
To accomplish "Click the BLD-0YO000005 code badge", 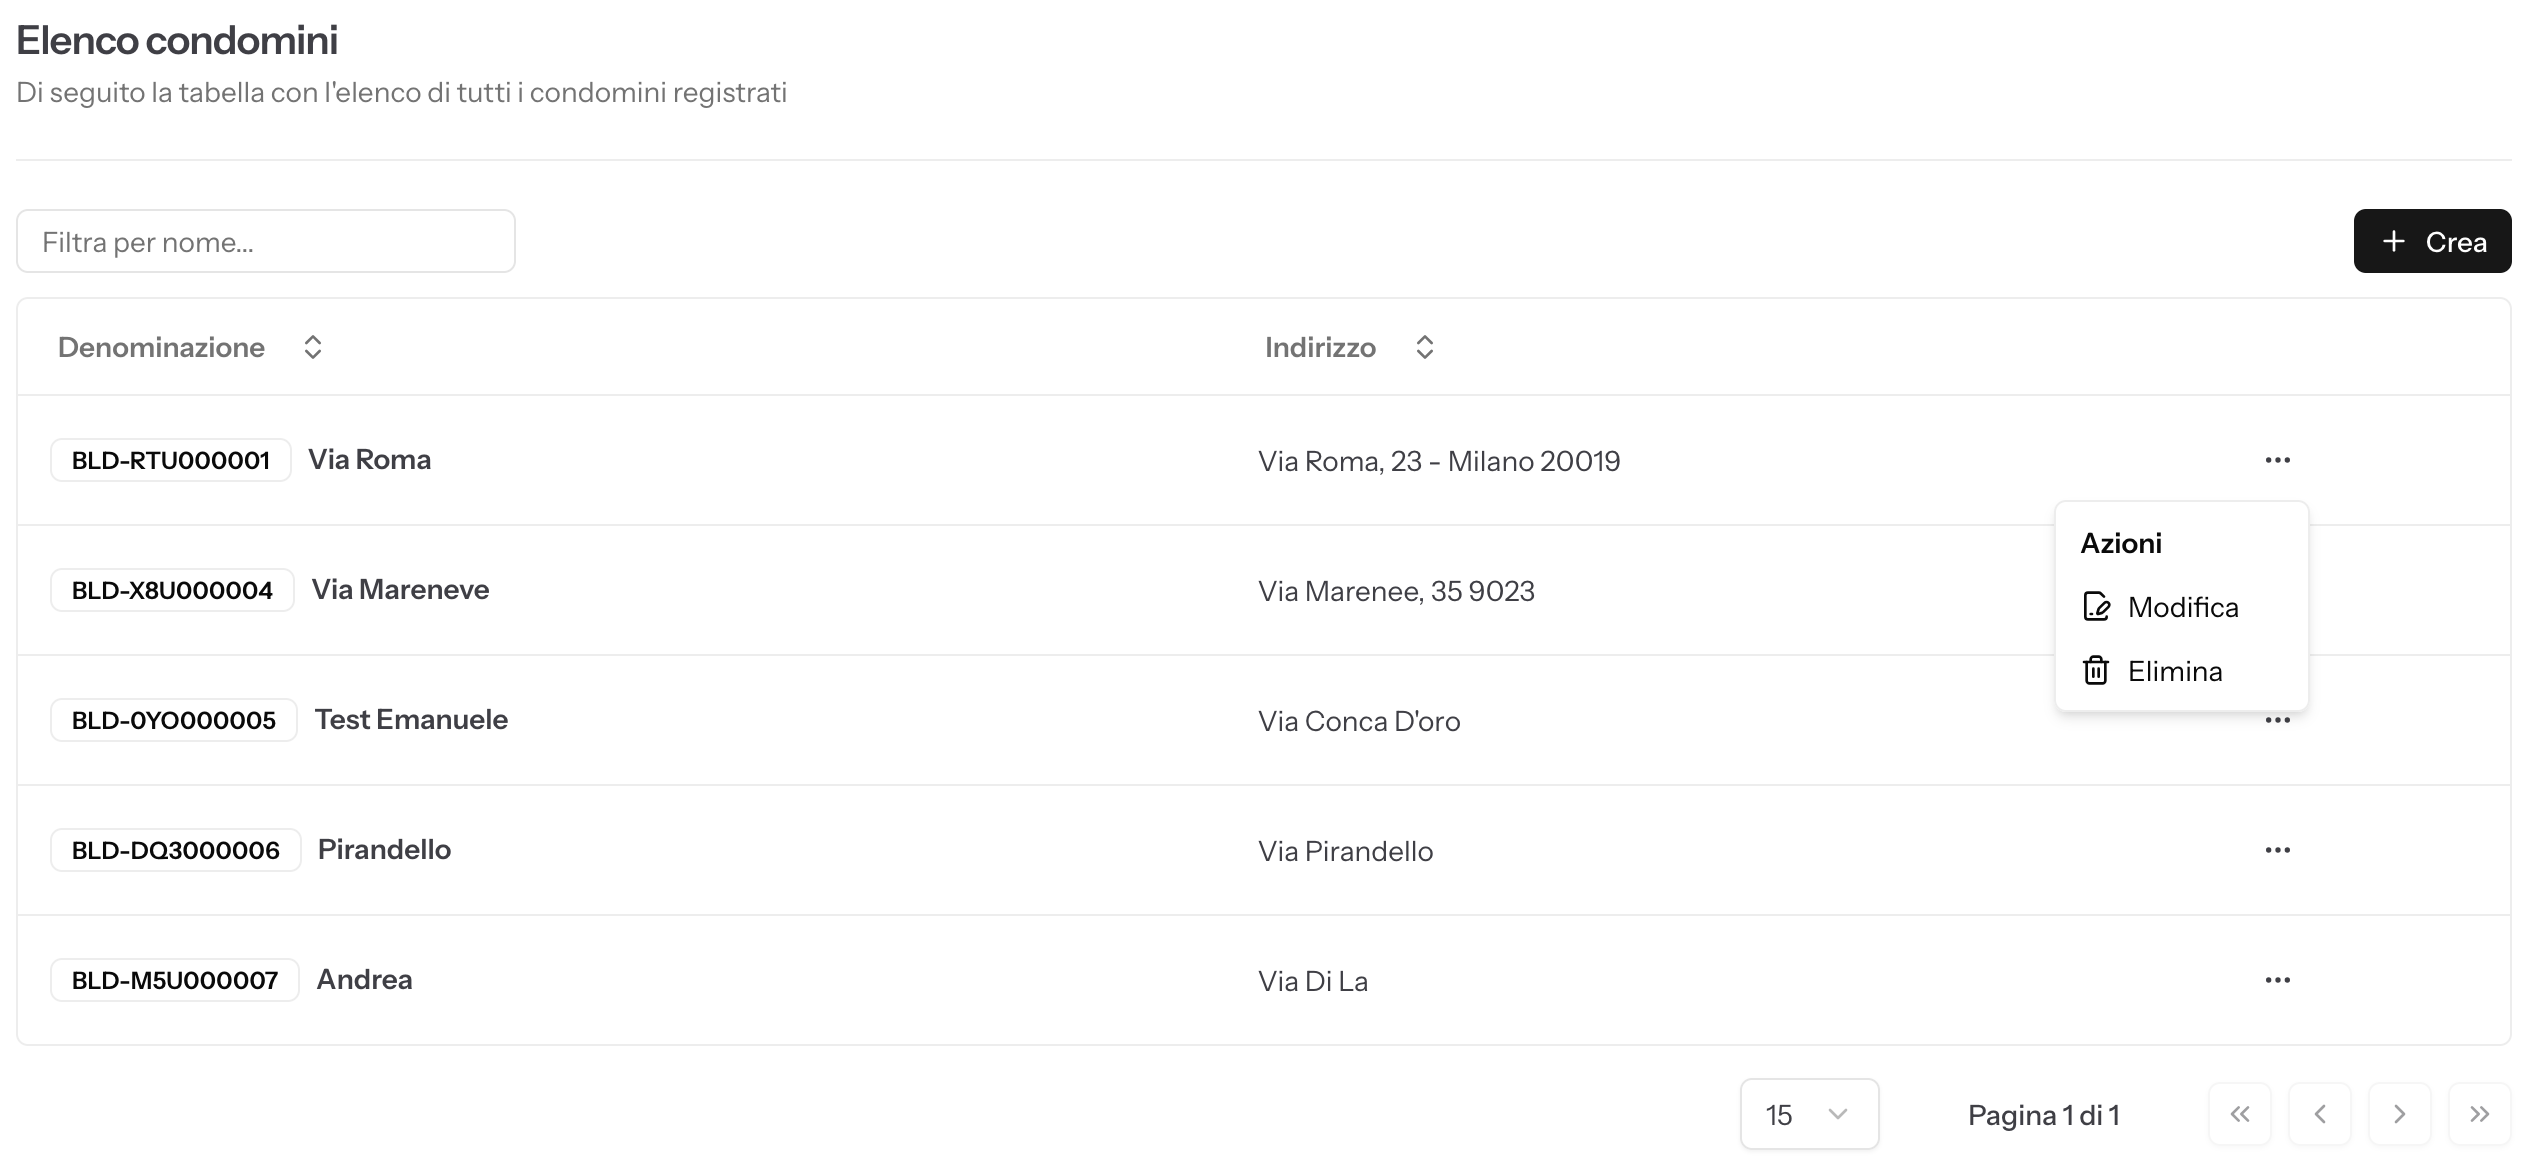I will tap(174, 720).
